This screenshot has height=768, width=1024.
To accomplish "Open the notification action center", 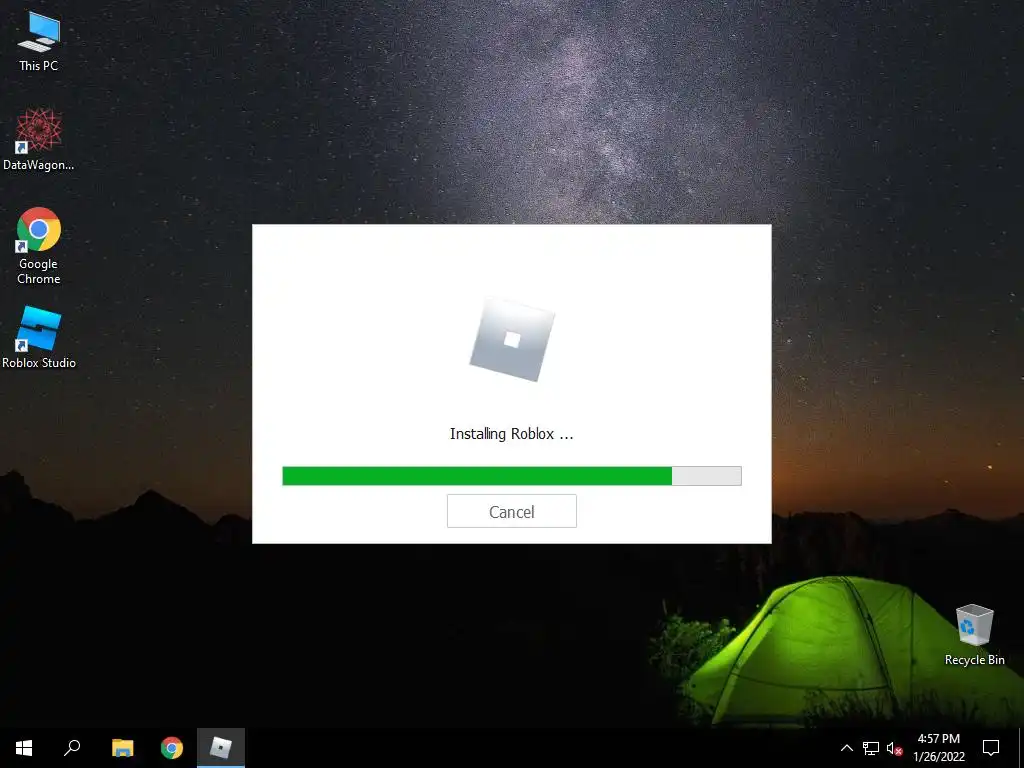I will (991, 748).
